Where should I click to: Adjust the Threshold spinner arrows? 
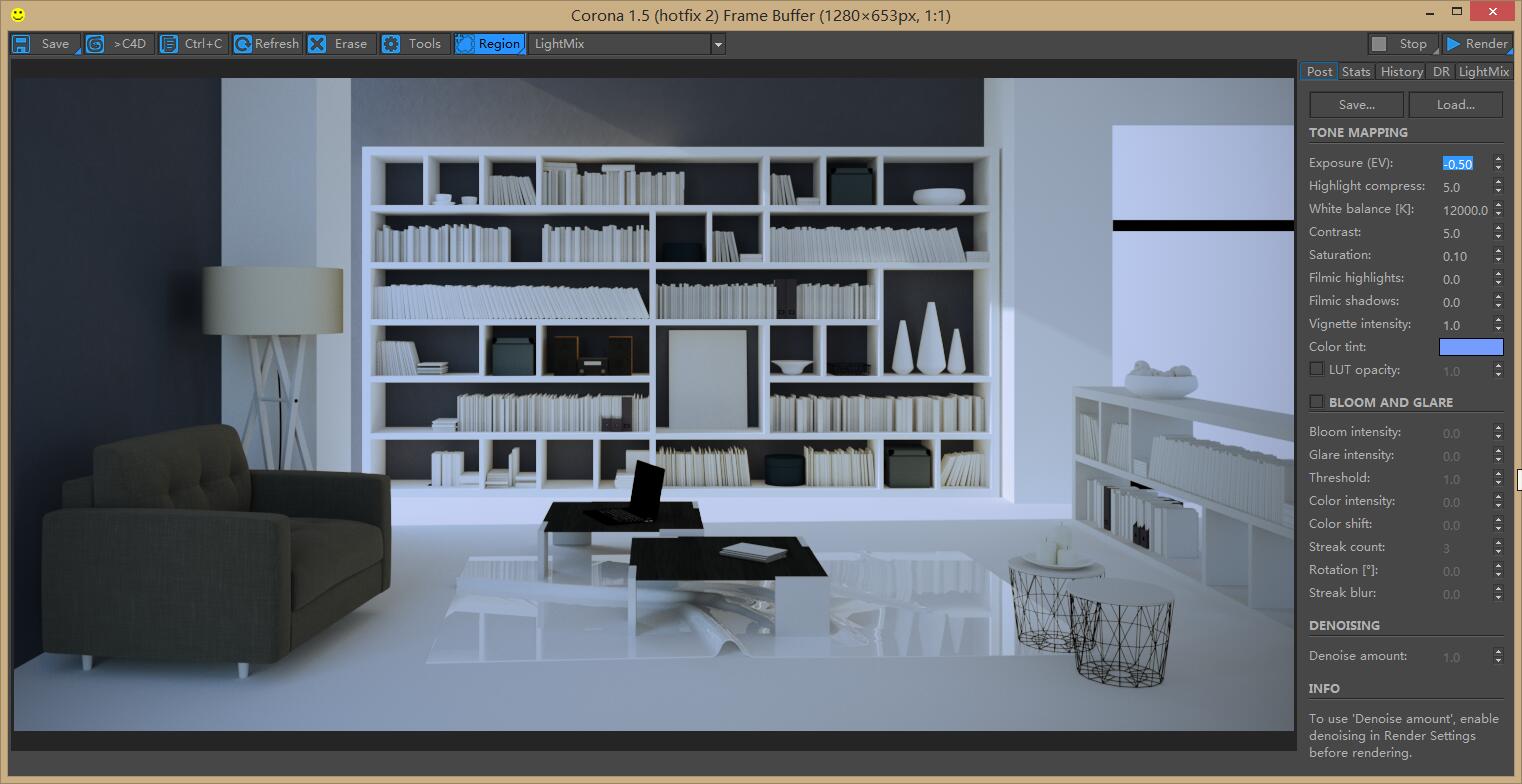tap(1498, 478)
